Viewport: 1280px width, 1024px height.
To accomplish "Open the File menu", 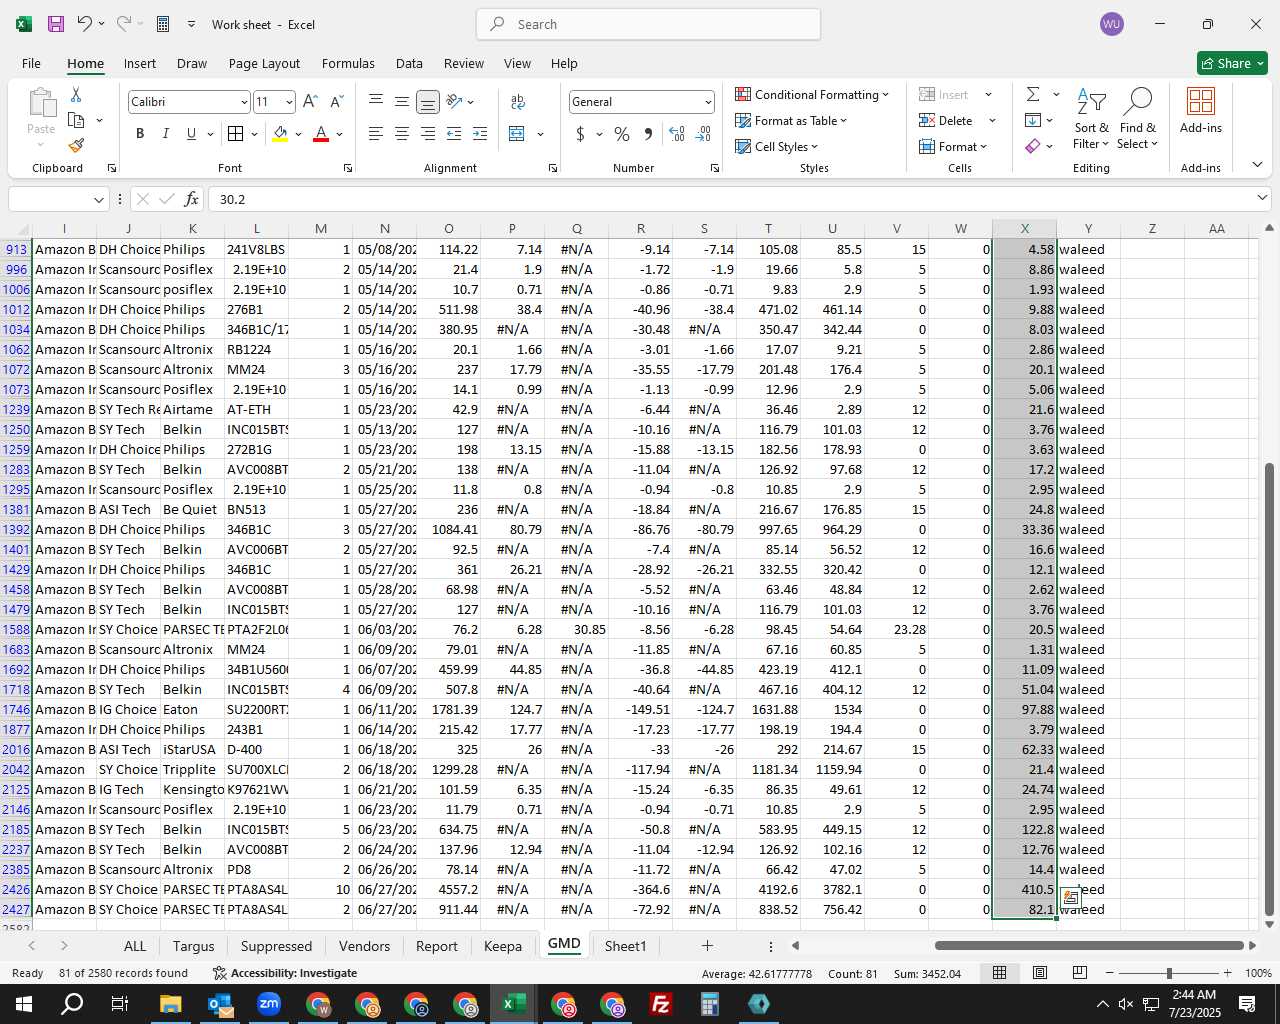I will (x=31, y=63).
